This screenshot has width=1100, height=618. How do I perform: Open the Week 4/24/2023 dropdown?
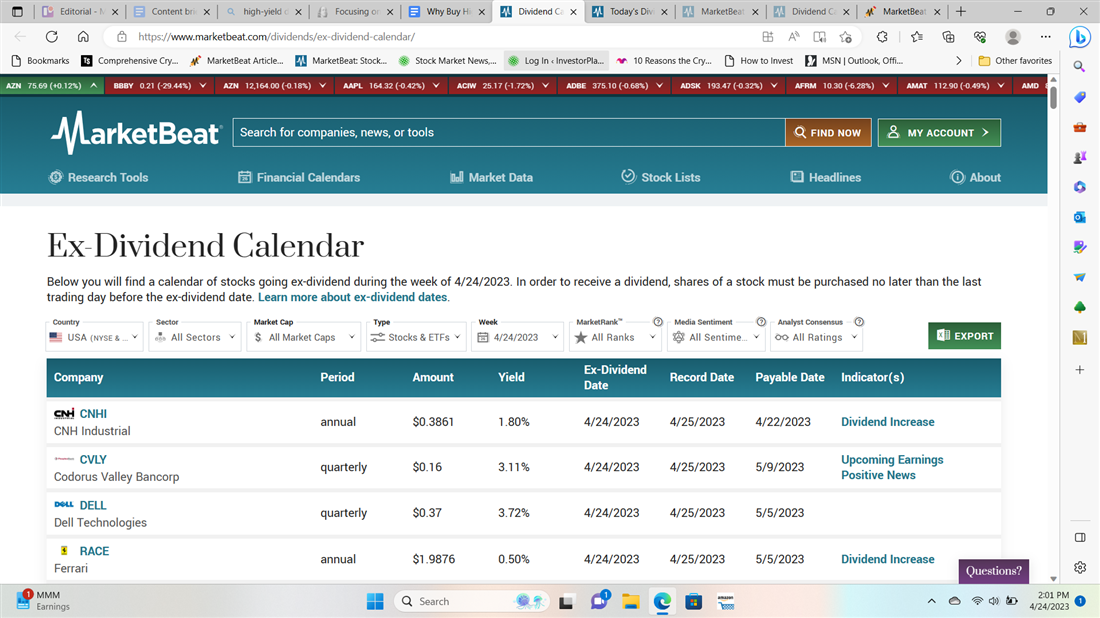point(518,337)
